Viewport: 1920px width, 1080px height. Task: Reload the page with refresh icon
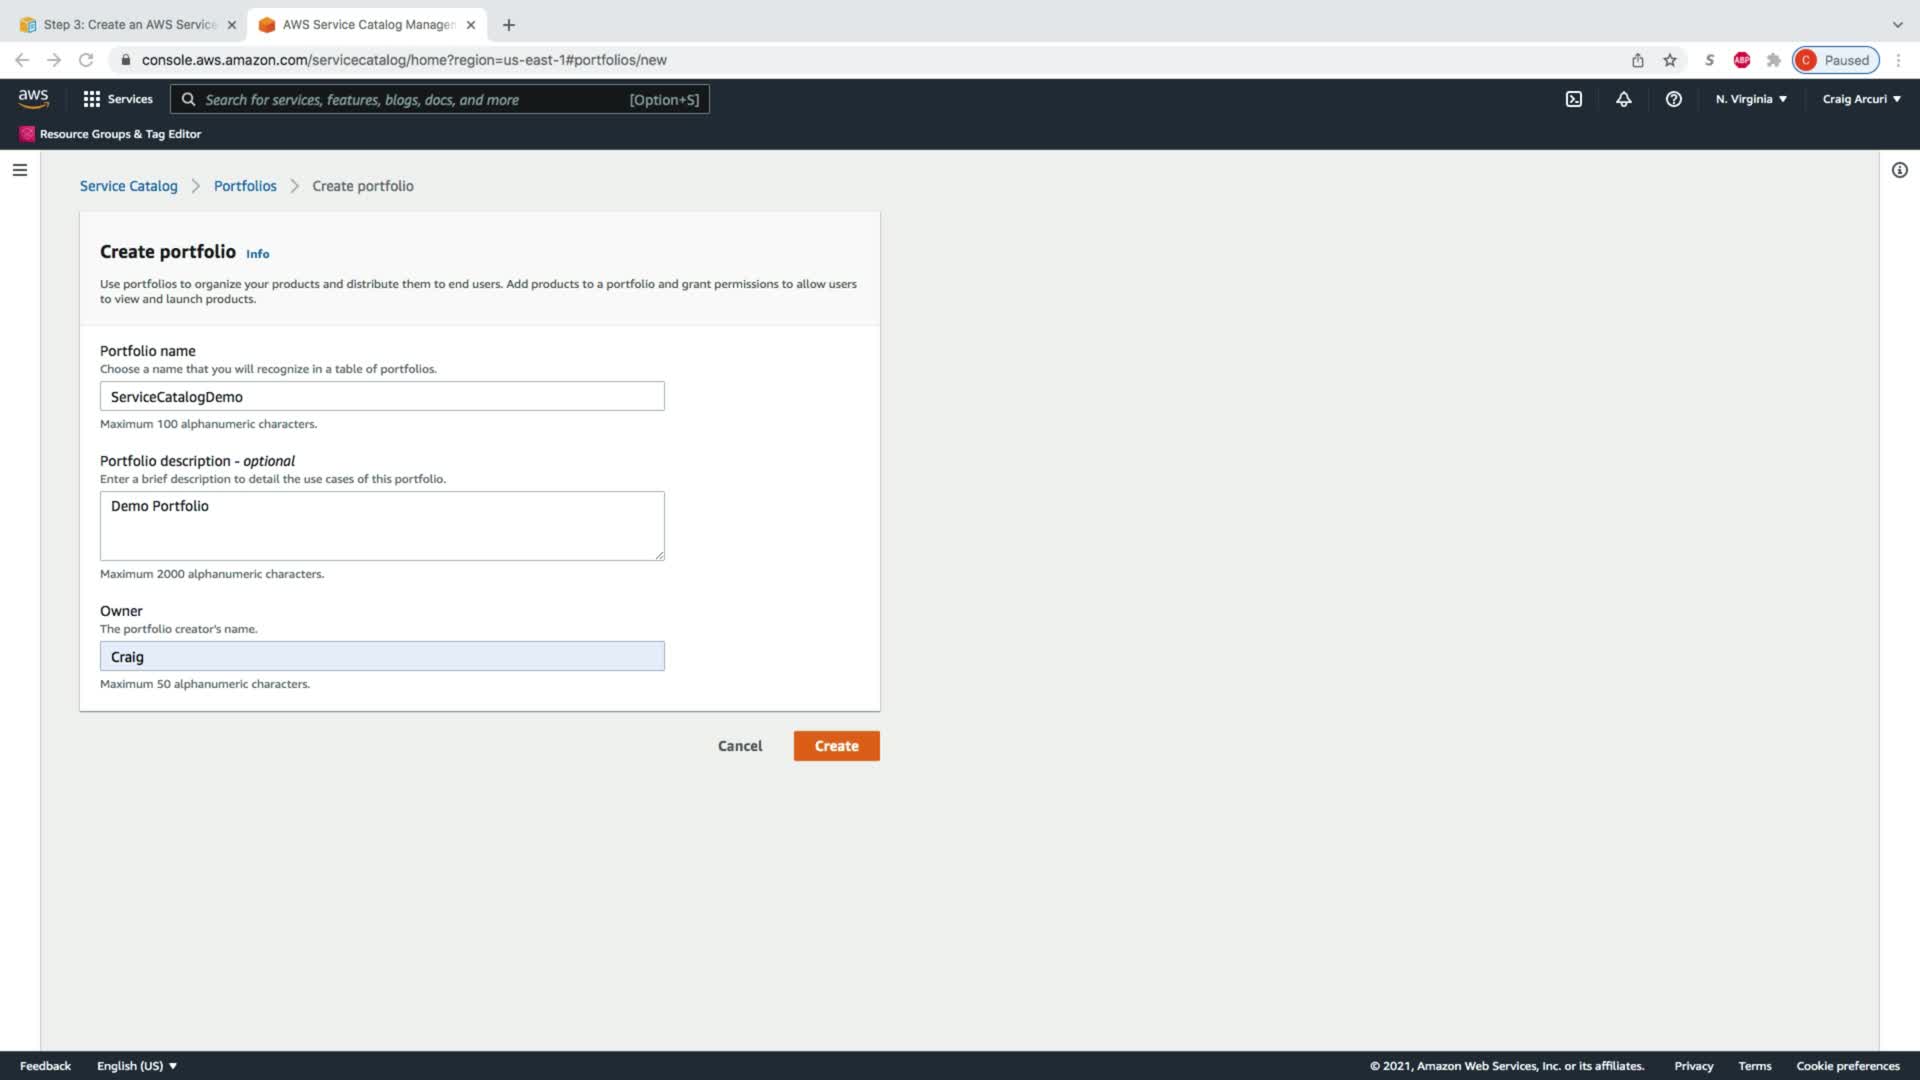(86, 60)
